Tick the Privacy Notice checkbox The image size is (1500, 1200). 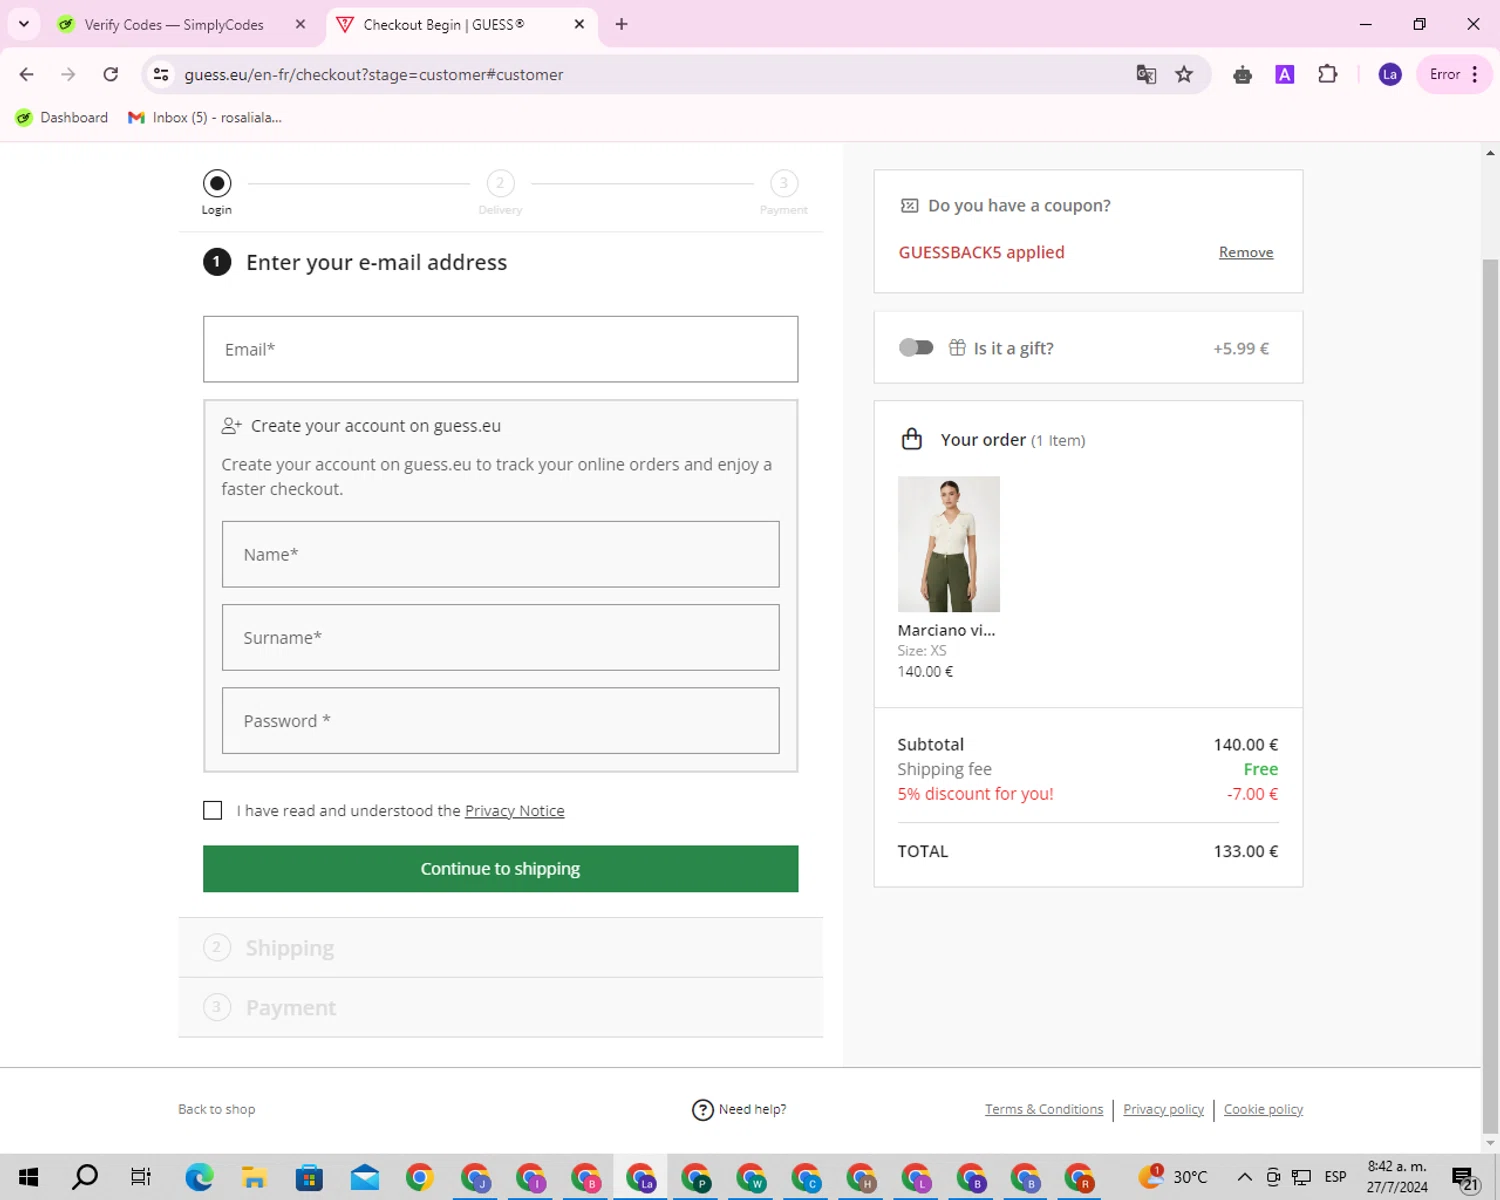point(212,810)
